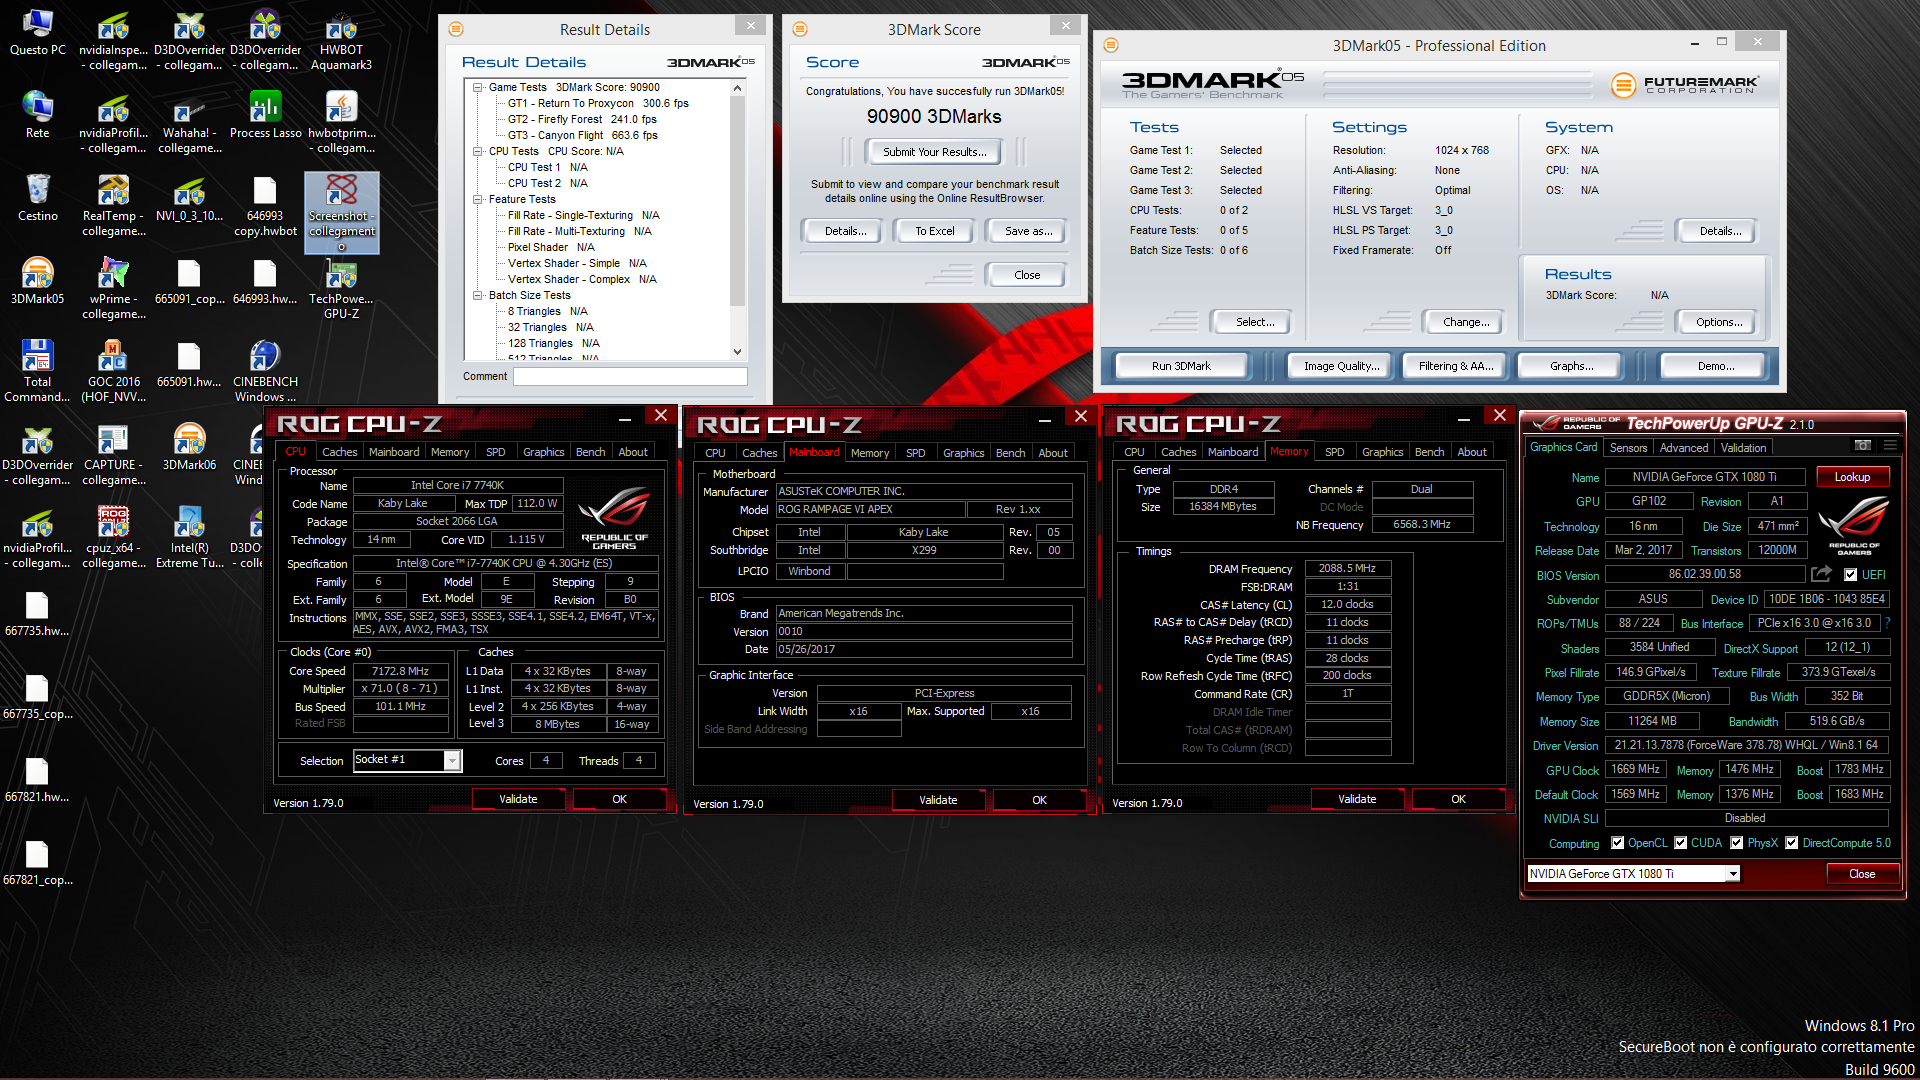Open the Total Commander desktop icon
Image resolution: width=1920 pixels, height=1080 pixels.
(37, 372)
